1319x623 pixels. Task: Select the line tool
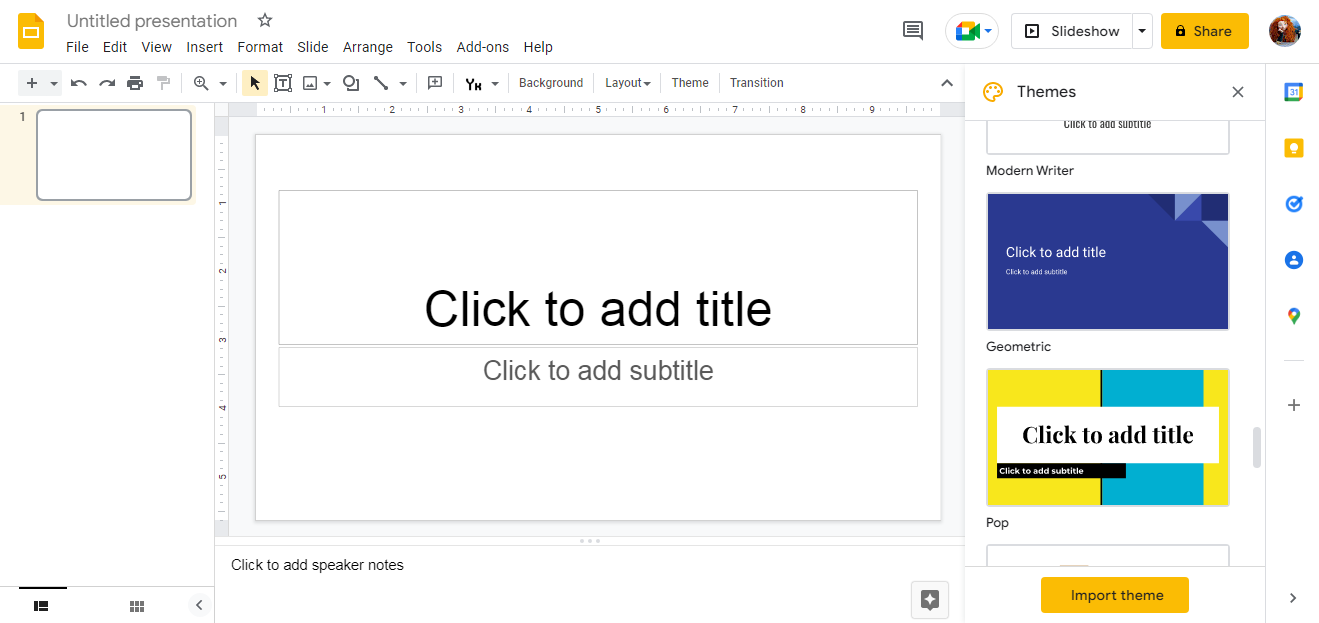click(x=380, y=83)
